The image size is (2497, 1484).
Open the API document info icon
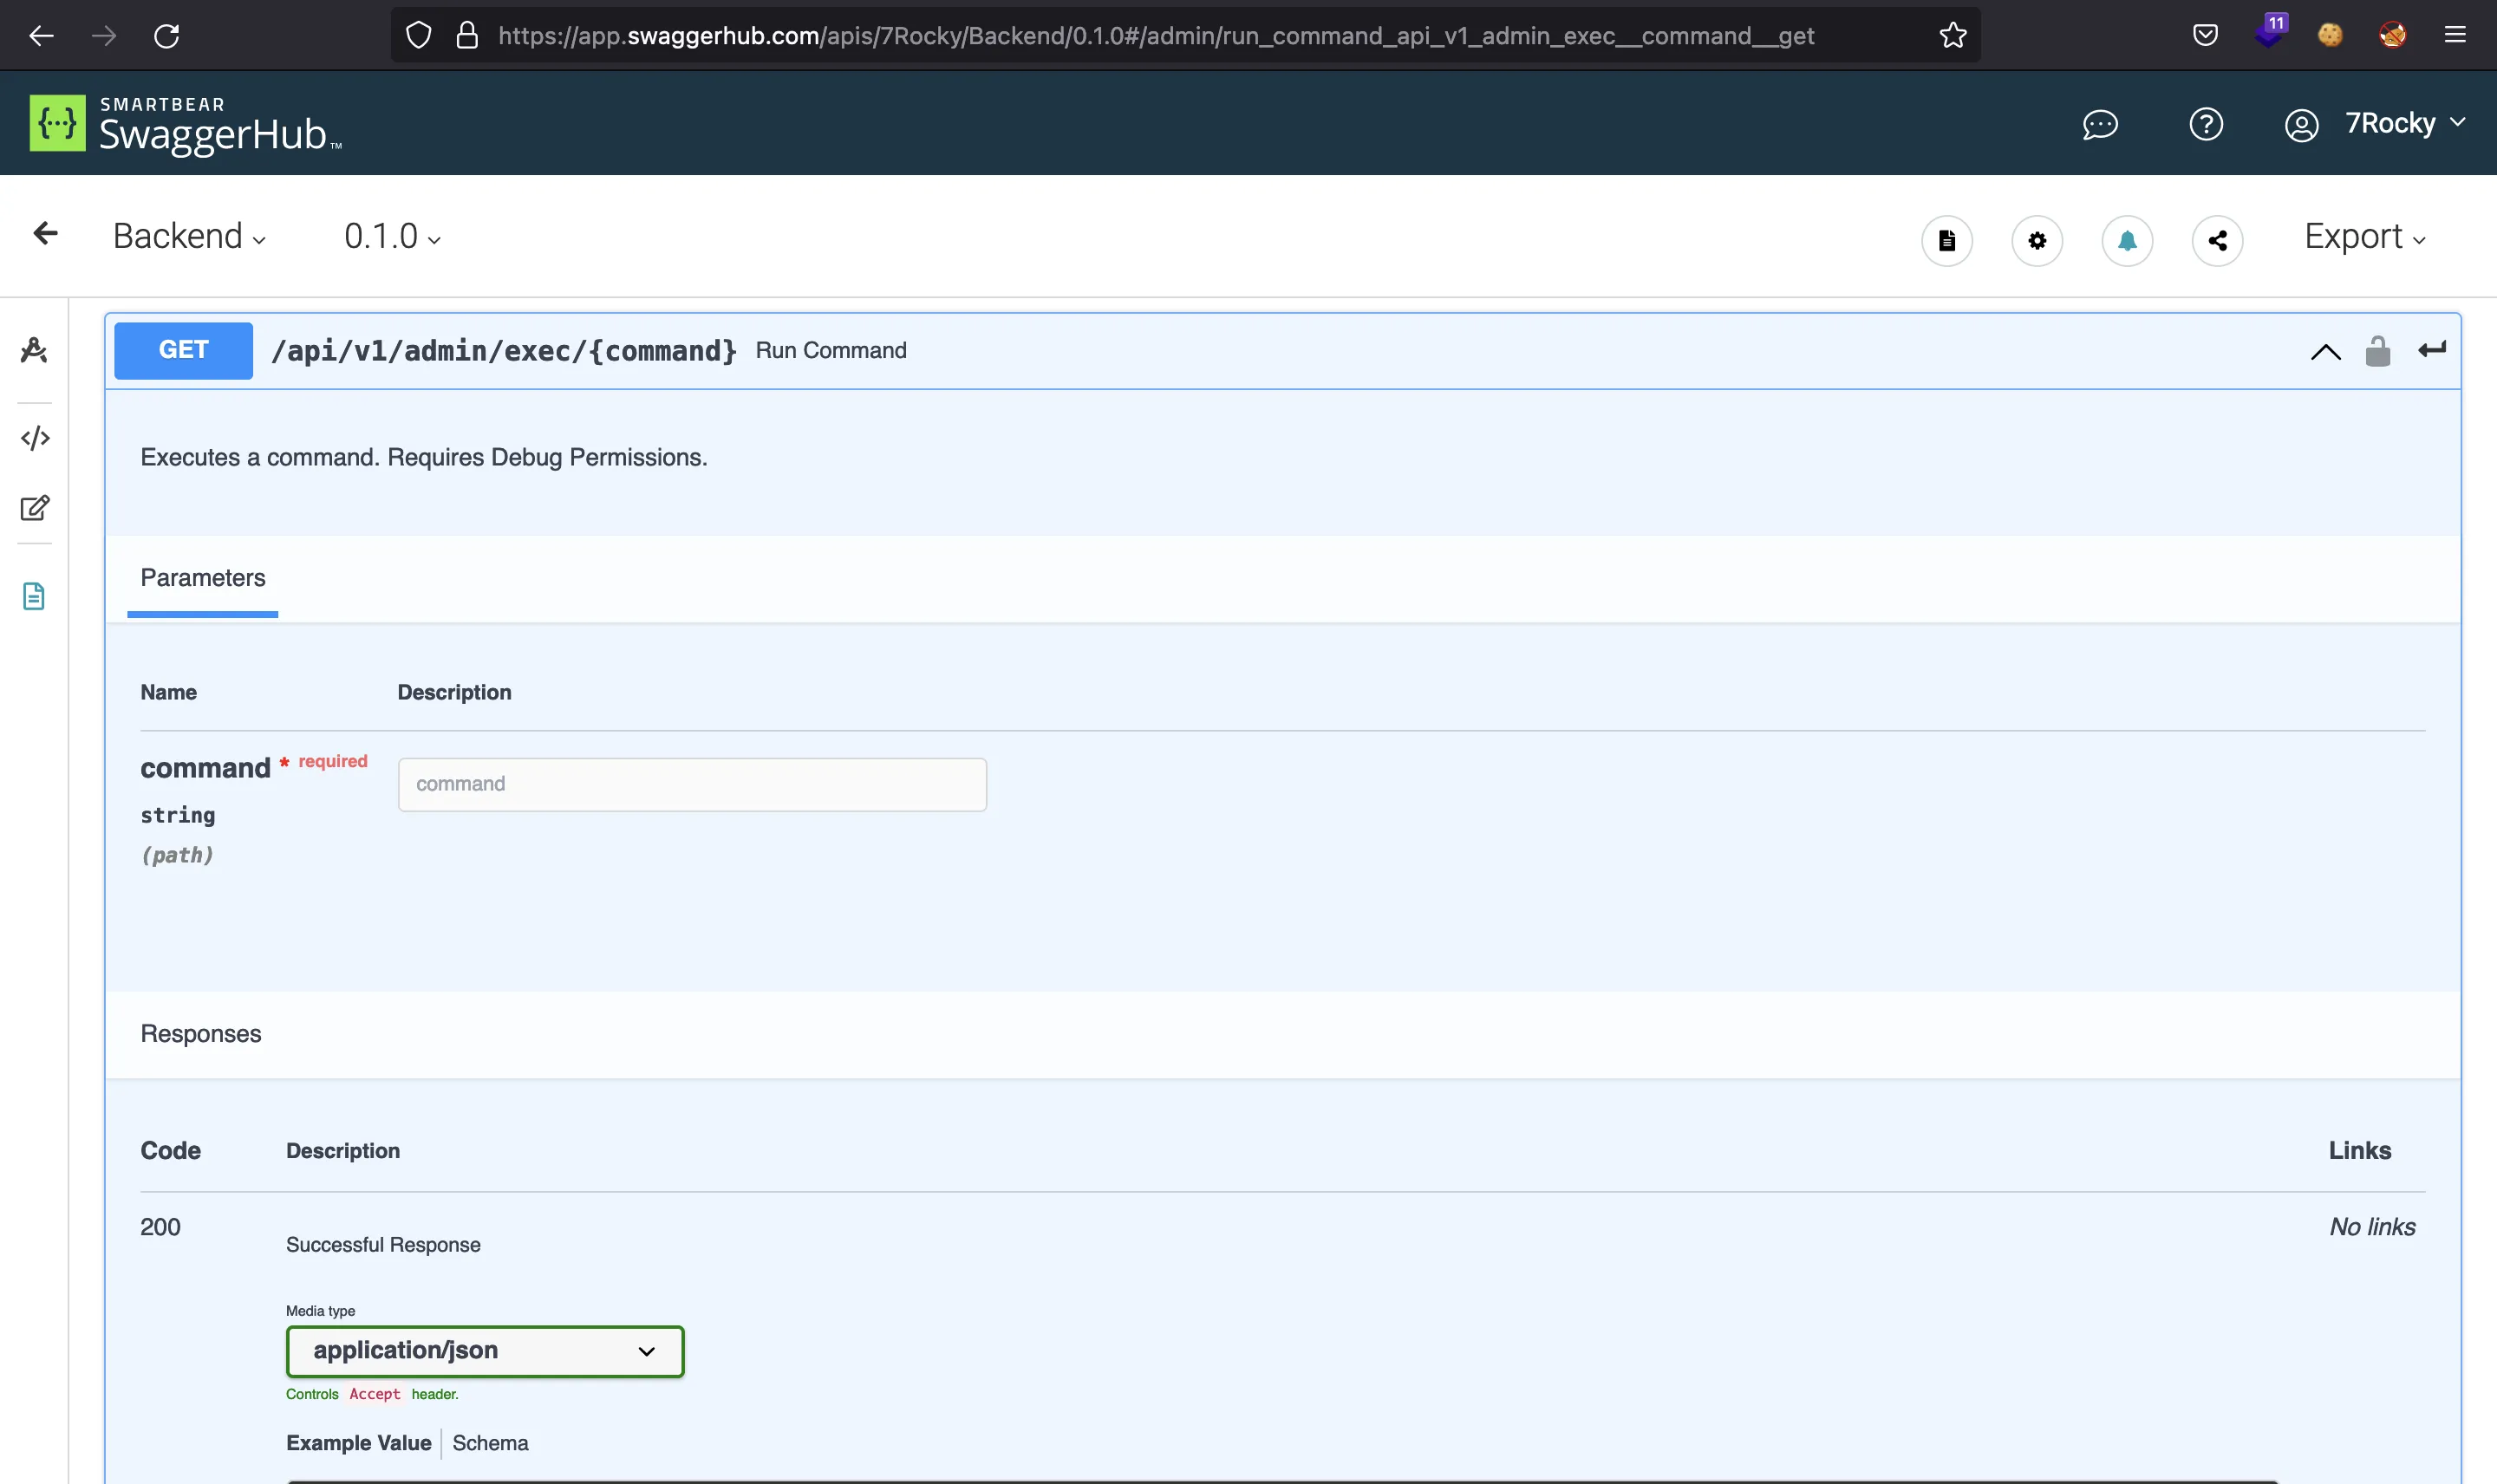[1946, 241]
